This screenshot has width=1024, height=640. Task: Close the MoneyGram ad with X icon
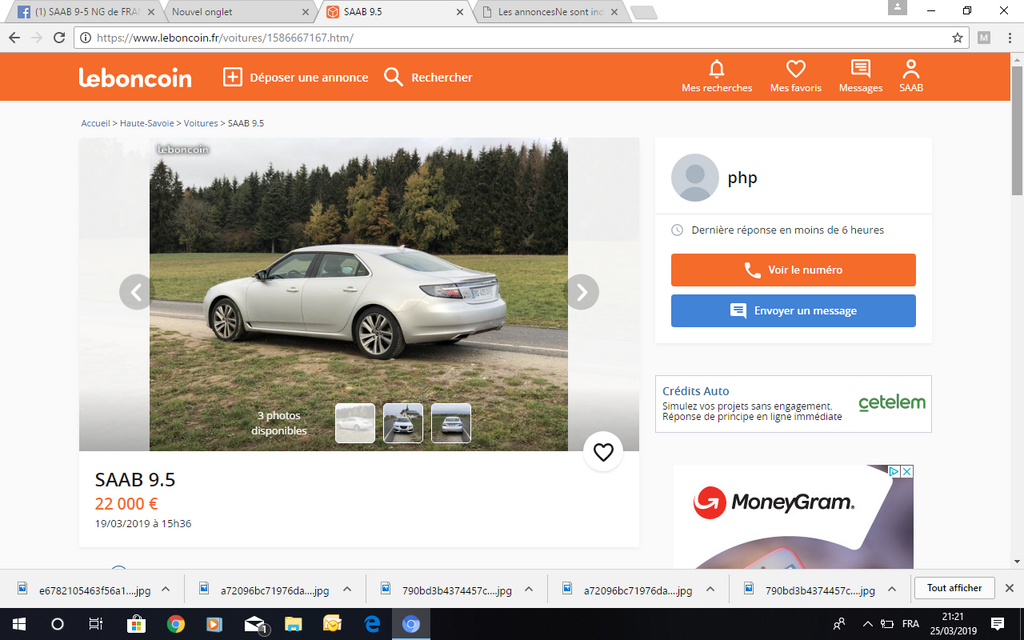[907, 471]
